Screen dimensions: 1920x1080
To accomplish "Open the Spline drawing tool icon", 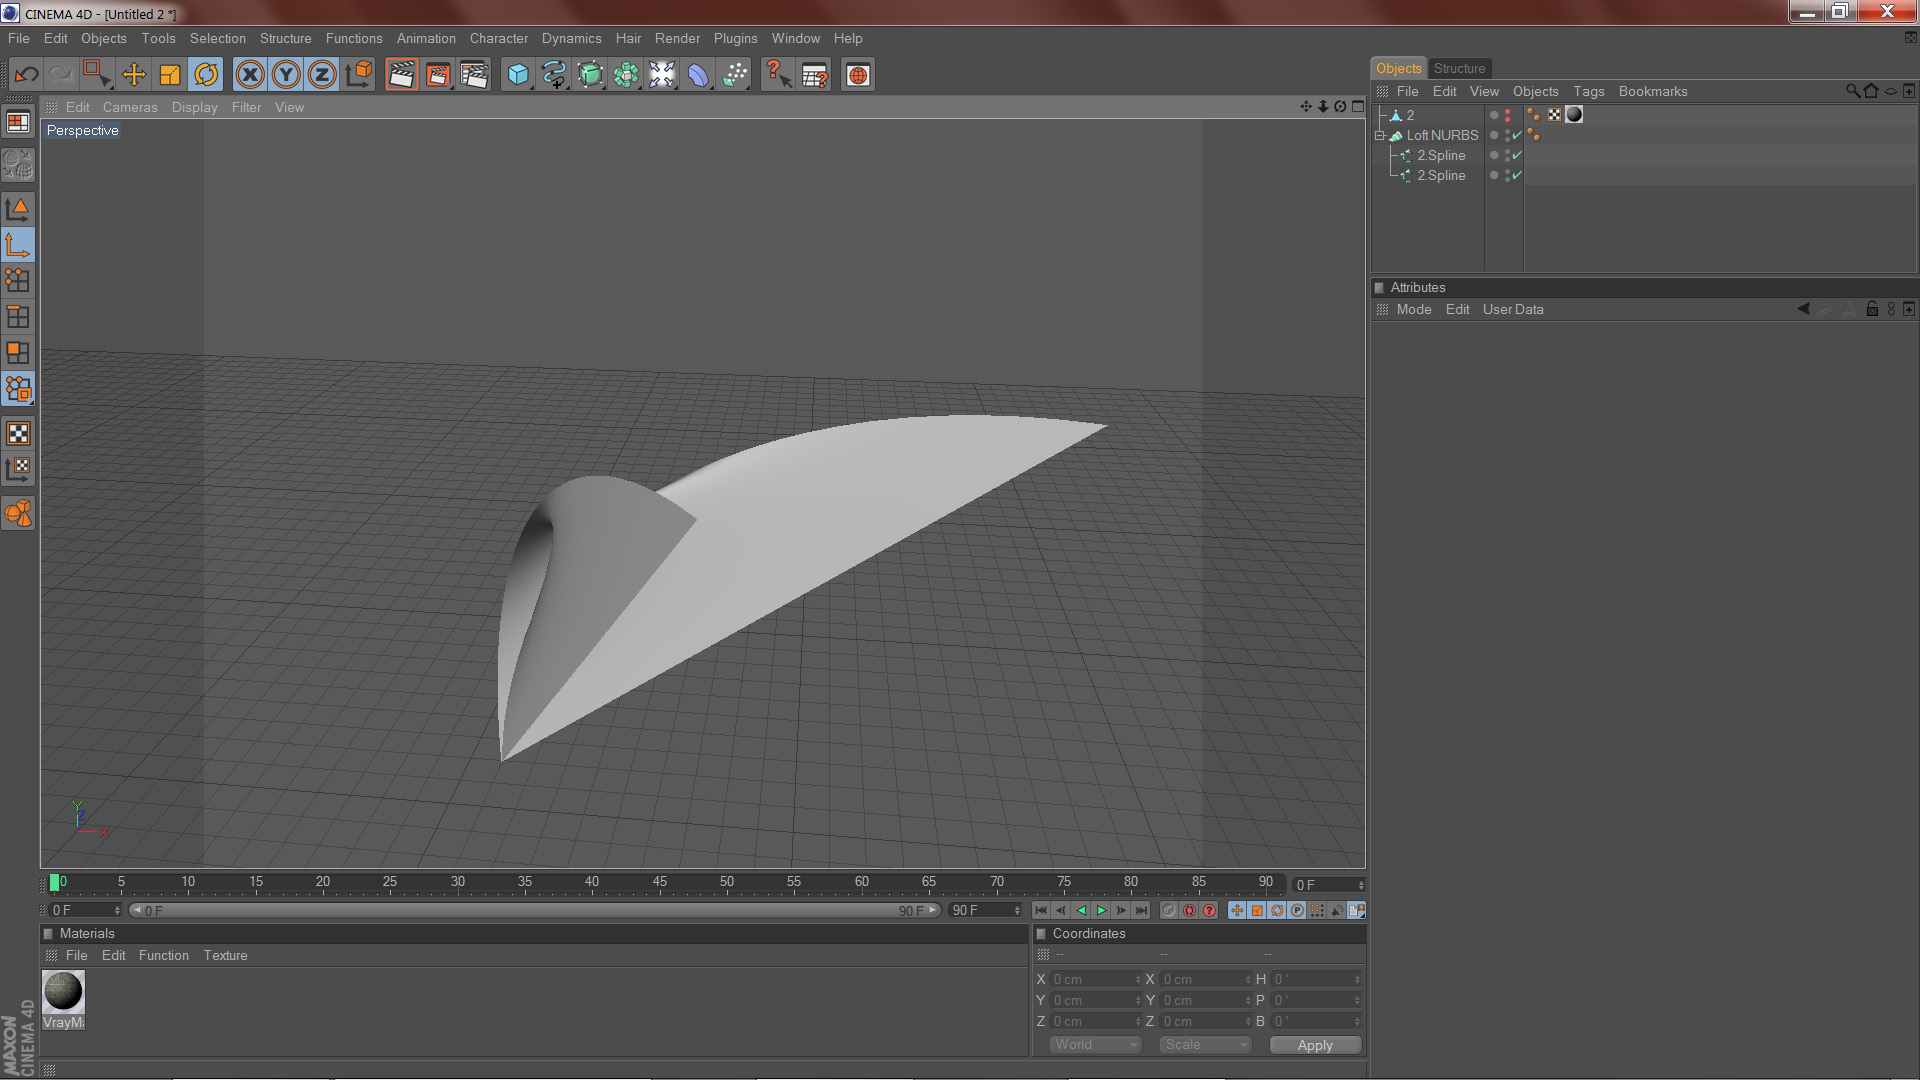I will [553, 75].
